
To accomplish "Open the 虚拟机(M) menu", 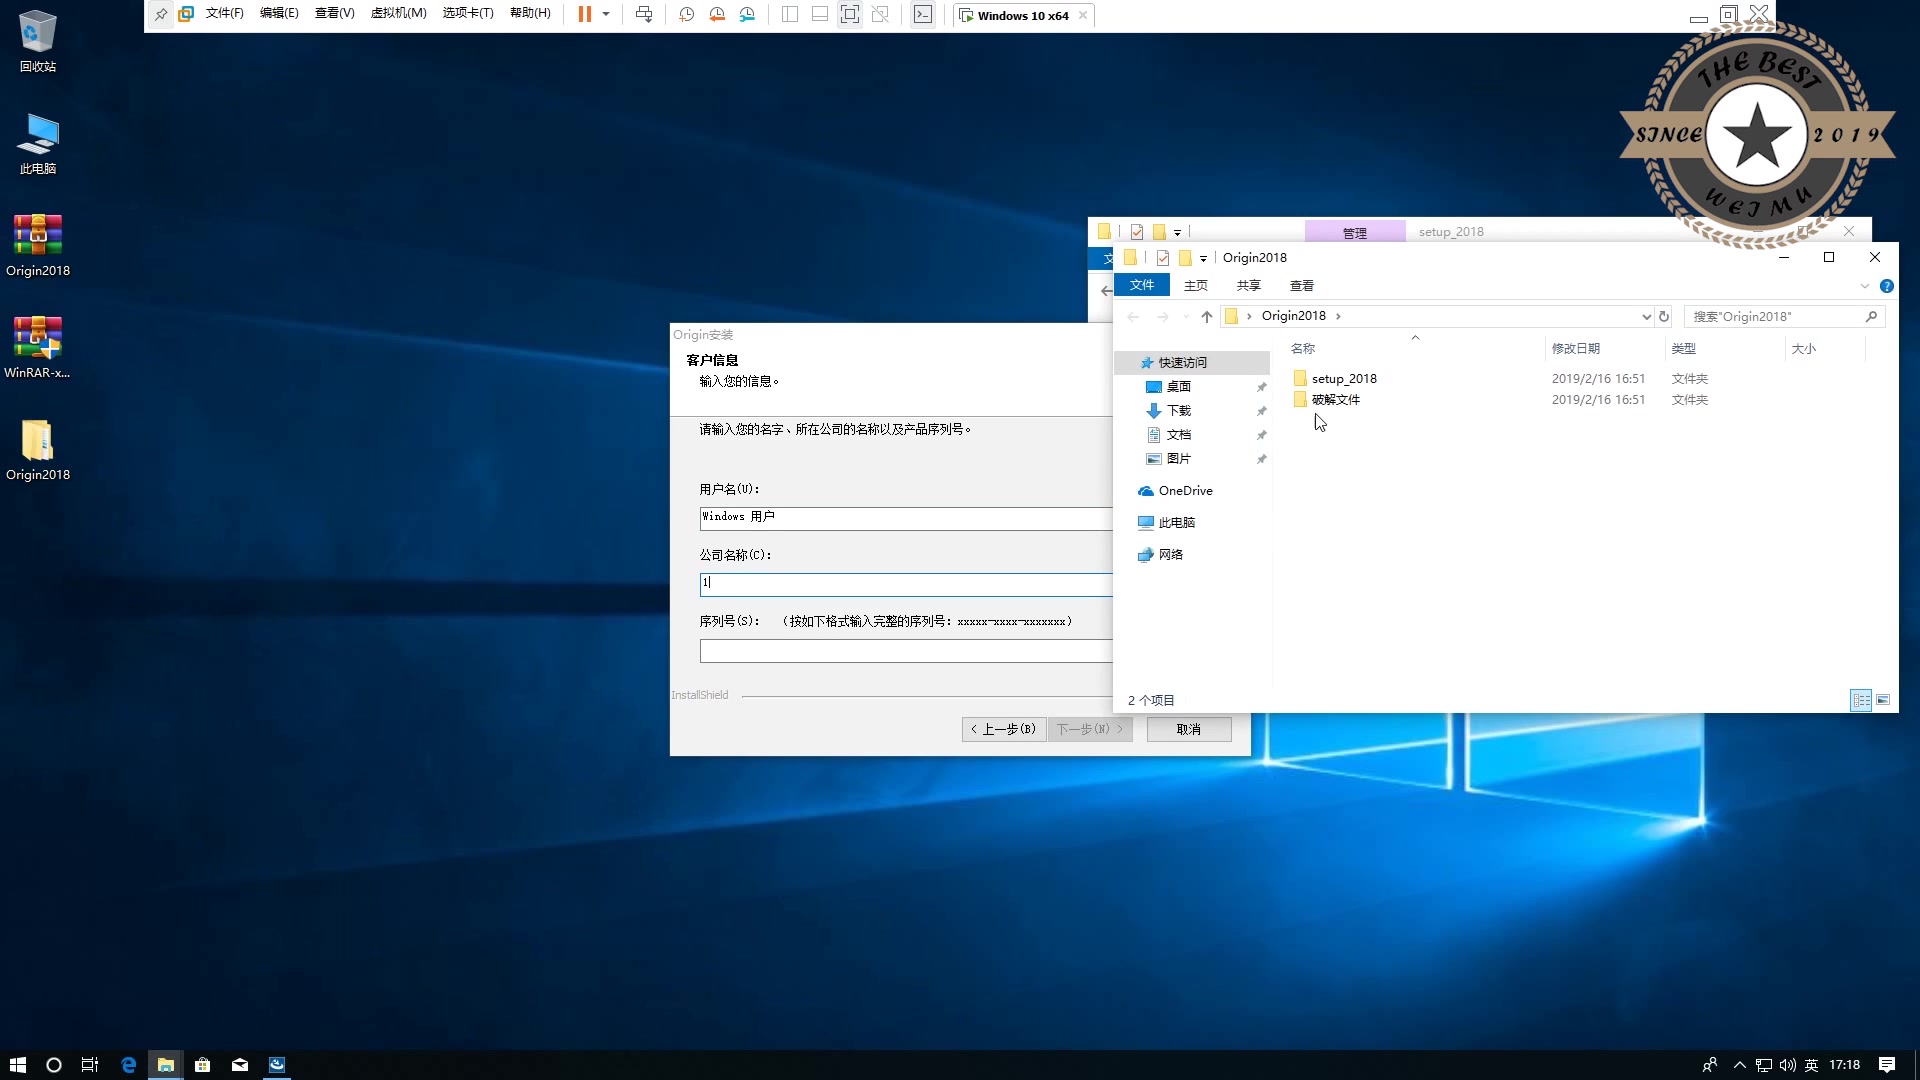I will click(x=398, y=14).
